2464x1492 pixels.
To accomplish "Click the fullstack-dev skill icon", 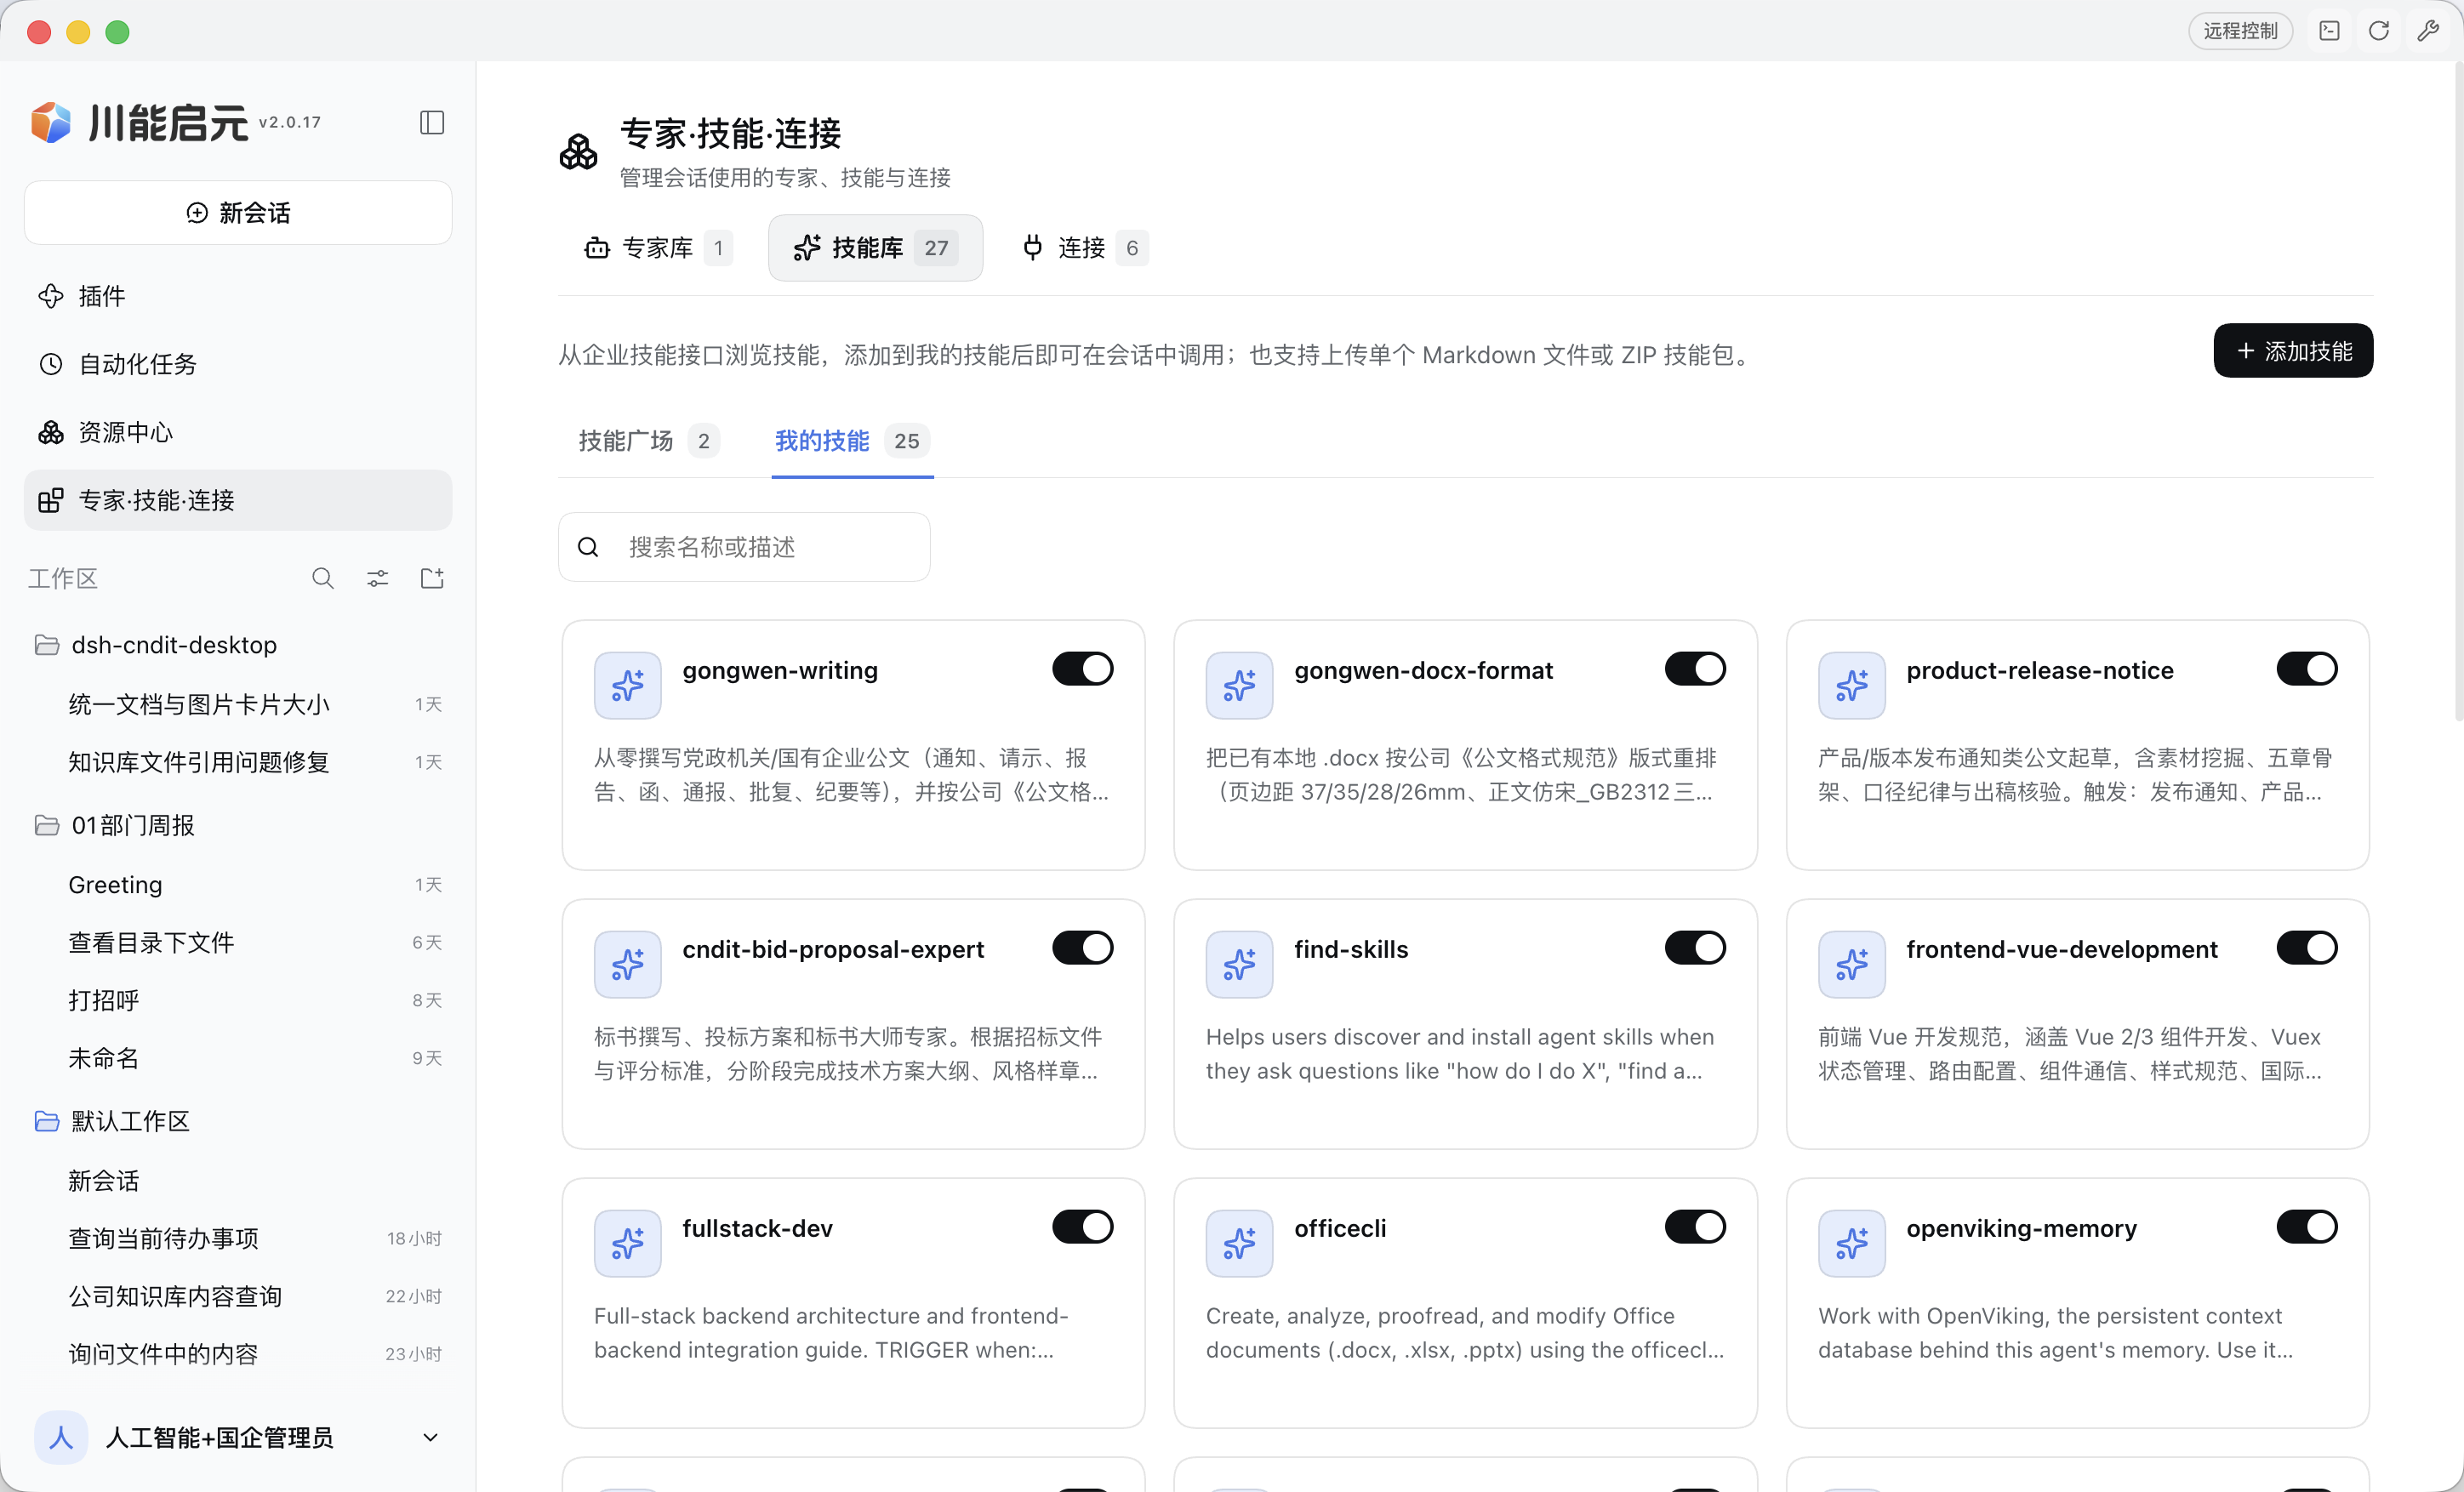I will click(x=628, y=1243).
